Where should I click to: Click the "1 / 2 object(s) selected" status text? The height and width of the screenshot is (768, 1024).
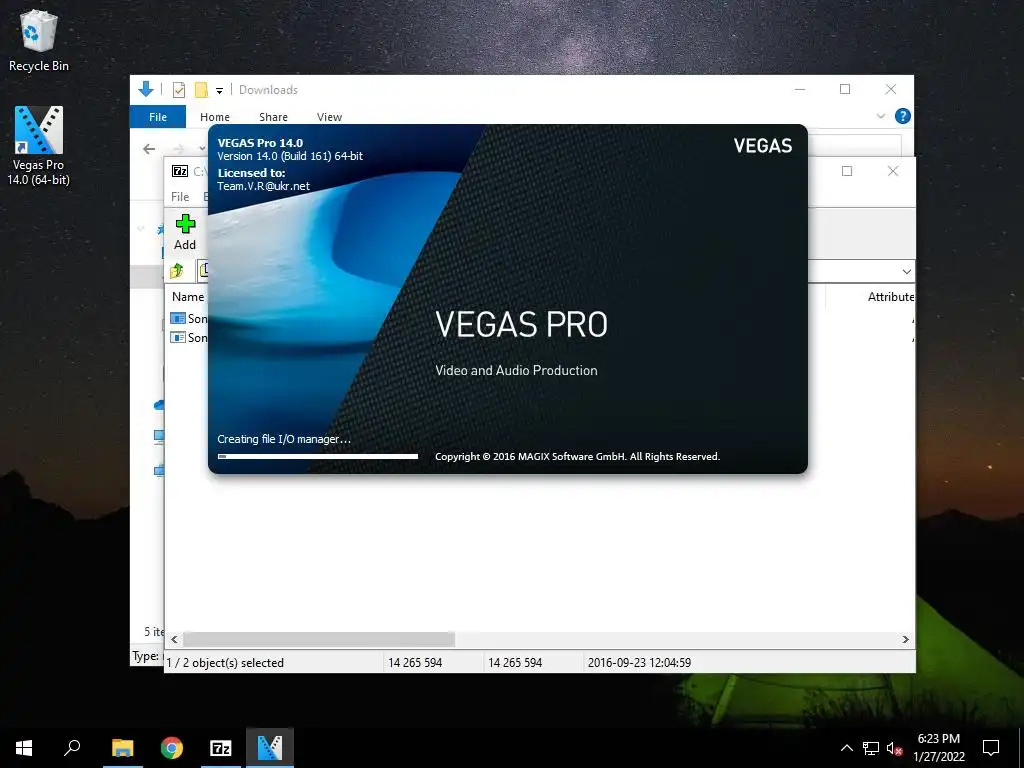pos(225,662)
